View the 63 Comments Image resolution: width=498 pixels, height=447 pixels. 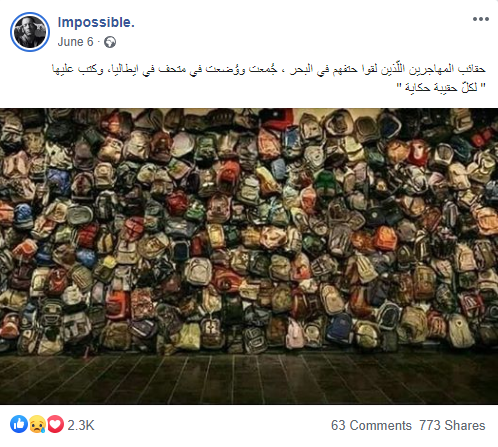pyautogui.click(x=371, y=425)
